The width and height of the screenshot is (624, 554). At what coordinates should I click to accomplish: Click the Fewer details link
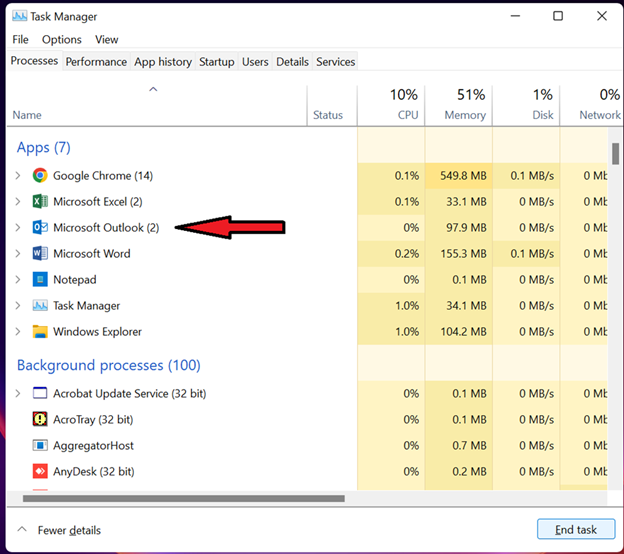[x=69, y=530]
